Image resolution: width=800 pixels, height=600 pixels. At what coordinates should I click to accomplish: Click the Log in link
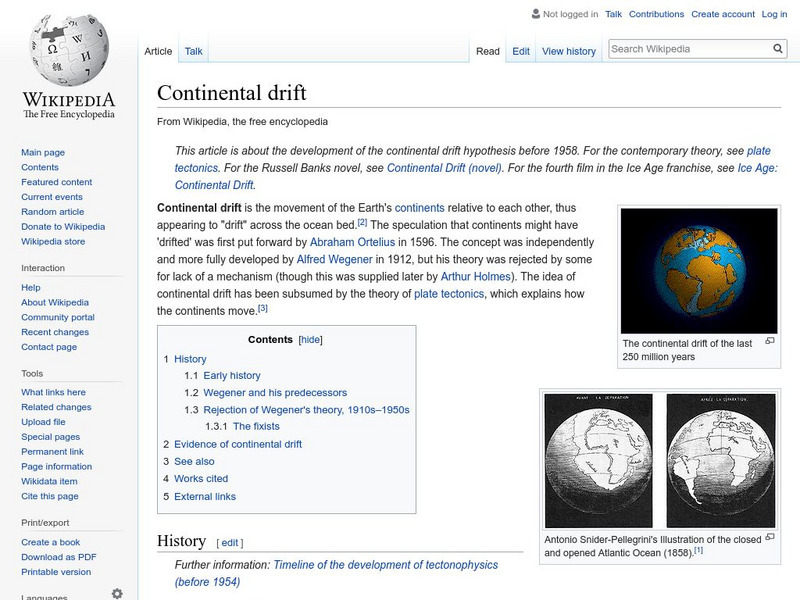(x=774, y=14)
